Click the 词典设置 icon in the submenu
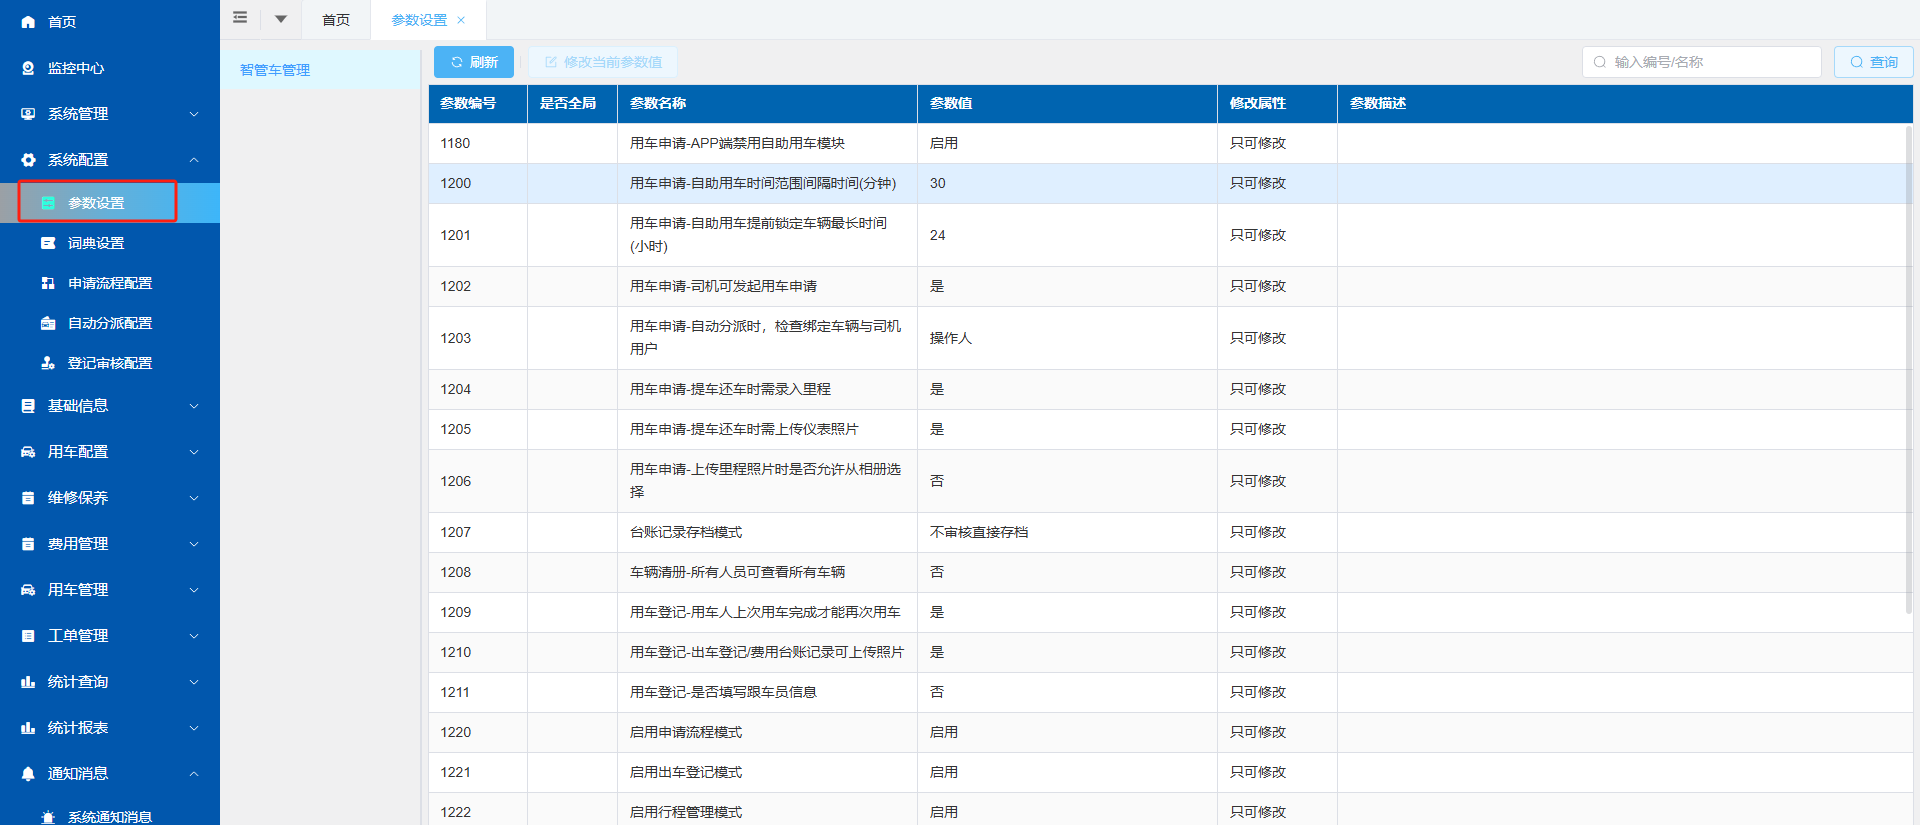 [x=48, y=243]
